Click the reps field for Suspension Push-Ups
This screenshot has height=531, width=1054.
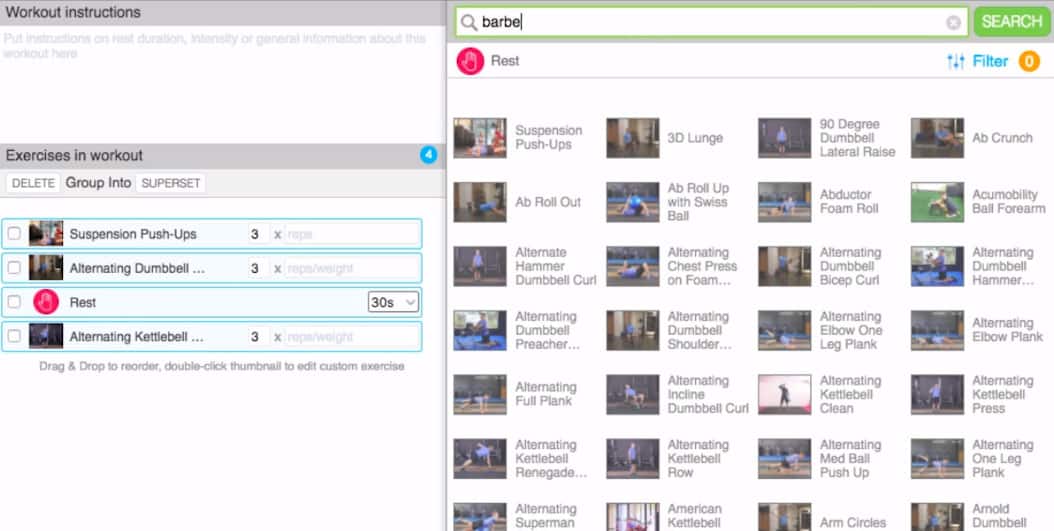pos(352,234)
